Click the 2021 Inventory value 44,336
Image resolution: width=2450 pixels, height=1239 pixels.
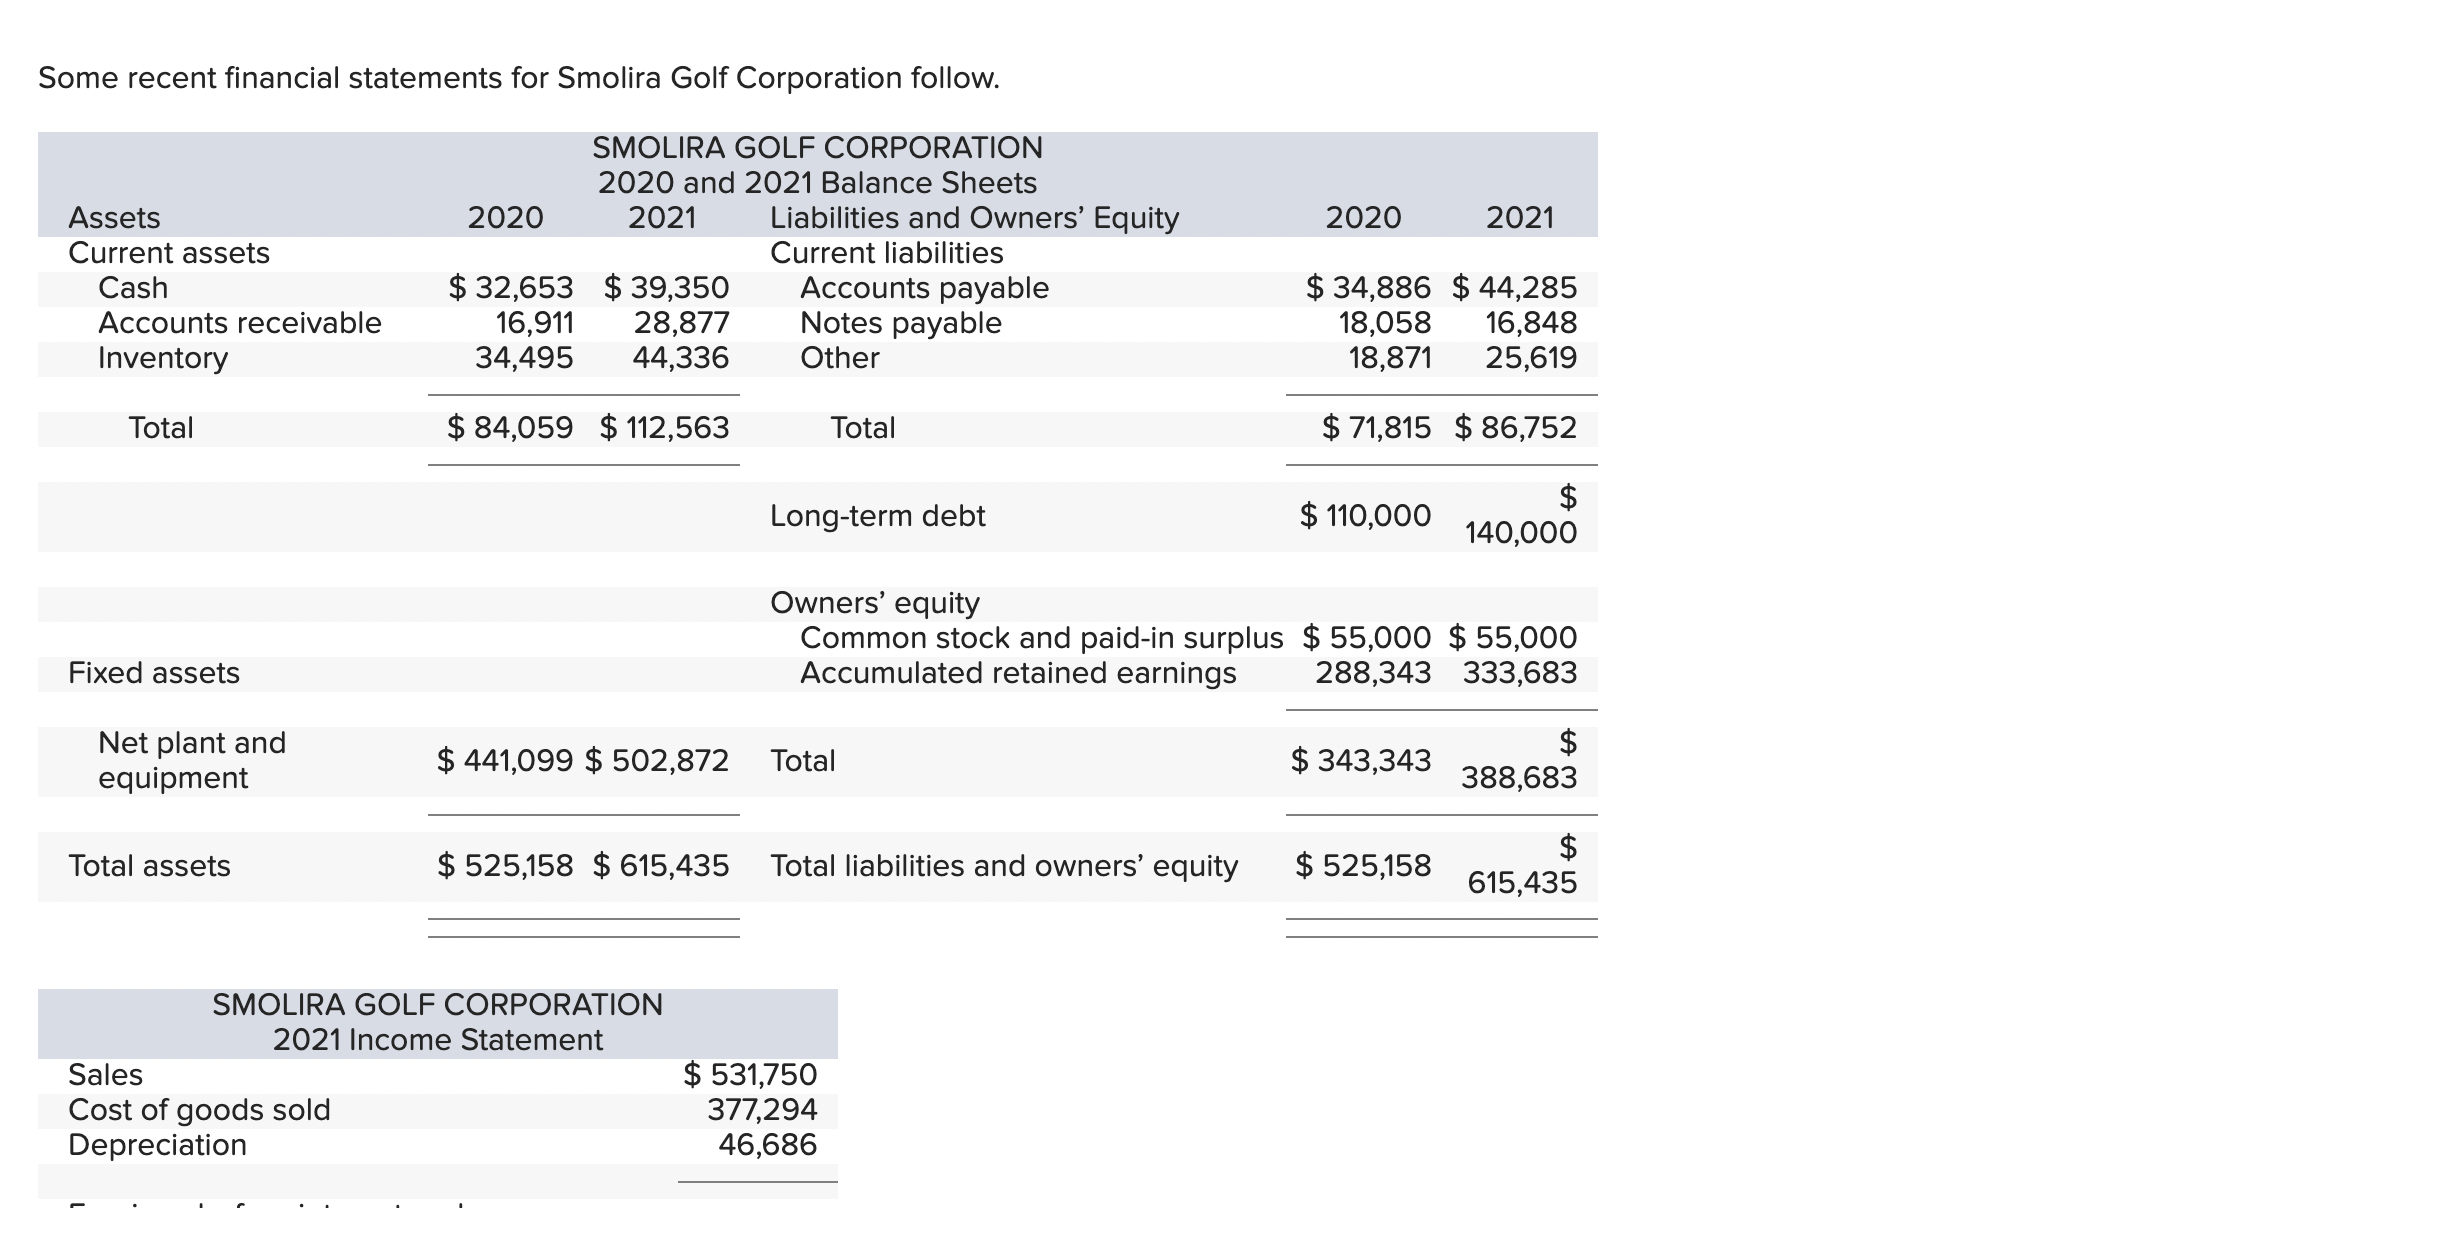pos(681,358)
